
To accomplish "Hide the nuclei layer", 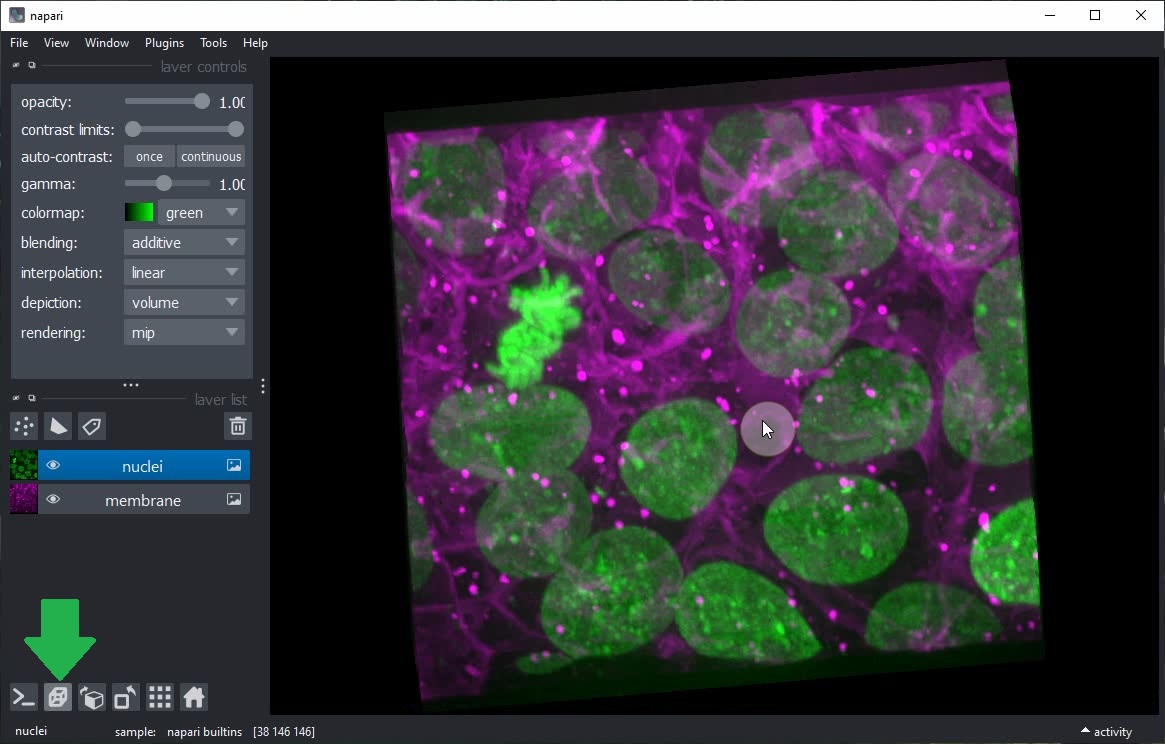I will click(53, 466).
